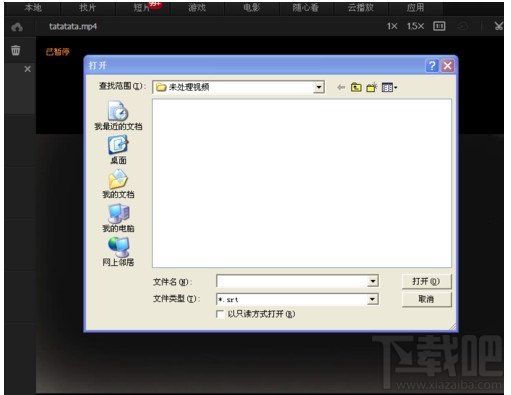Click the back arrow in the Open dialog
The width and height of the screenshot is (511, 395).
coord(341,87)
